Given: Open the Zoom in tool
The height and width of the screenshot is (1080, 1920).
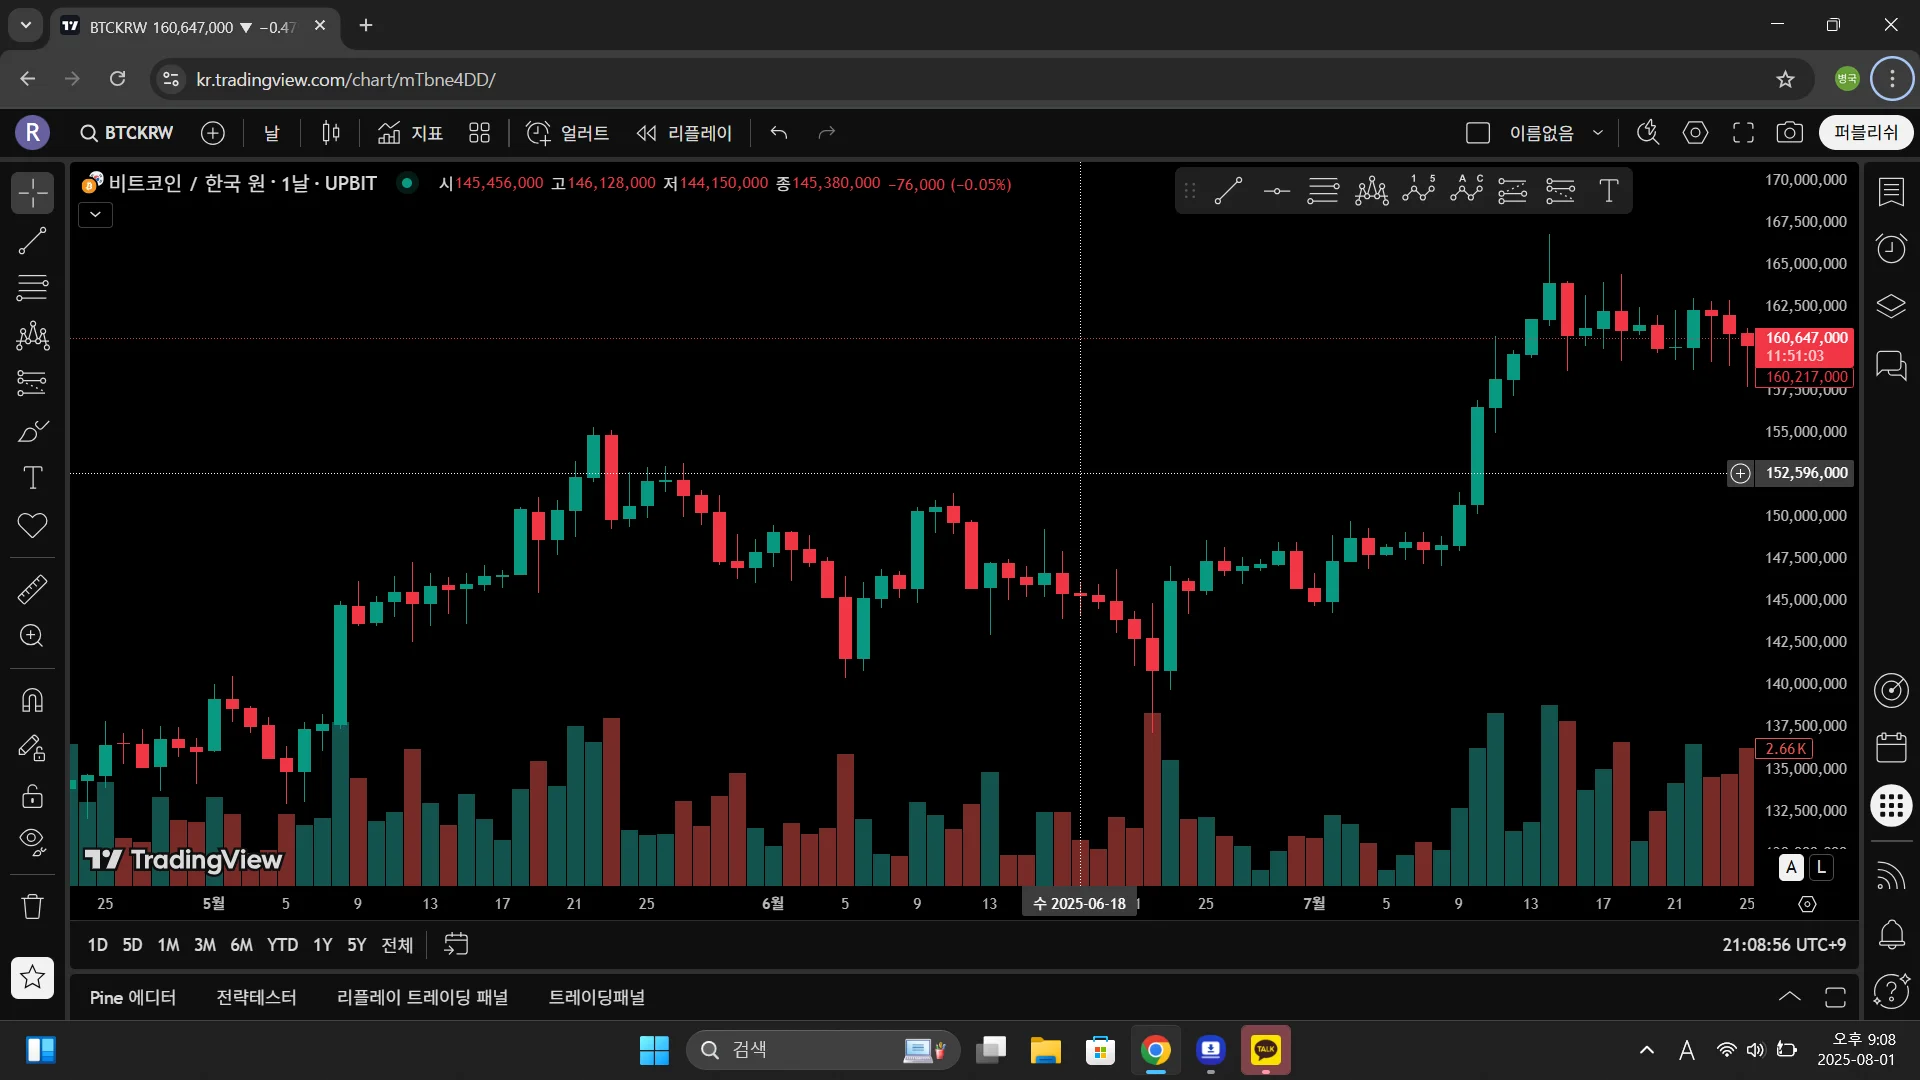Looking at the screenshot, I should coord(32,636).
